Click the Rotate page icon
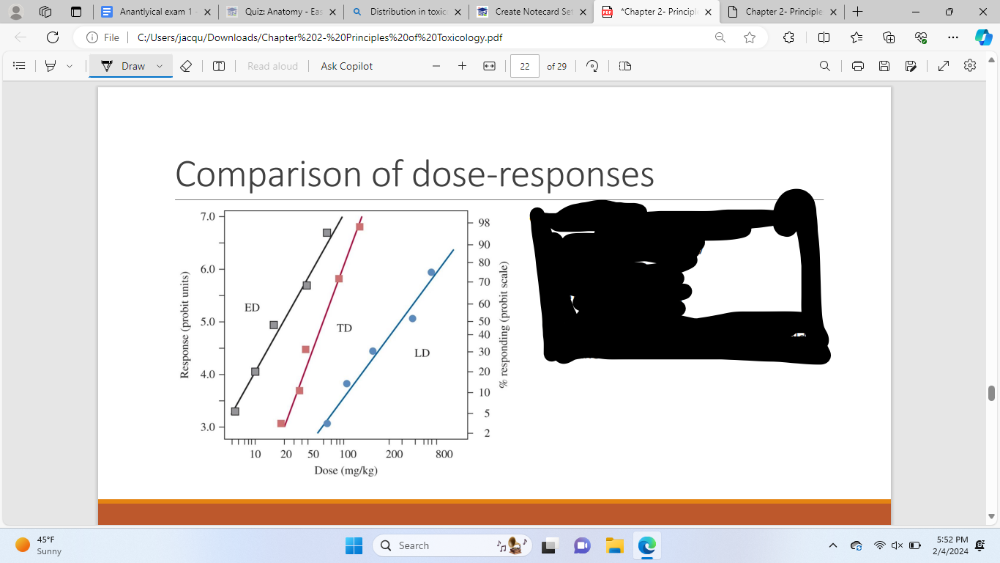This screenshot has height=563, width=1000. [x=592, y=66]
